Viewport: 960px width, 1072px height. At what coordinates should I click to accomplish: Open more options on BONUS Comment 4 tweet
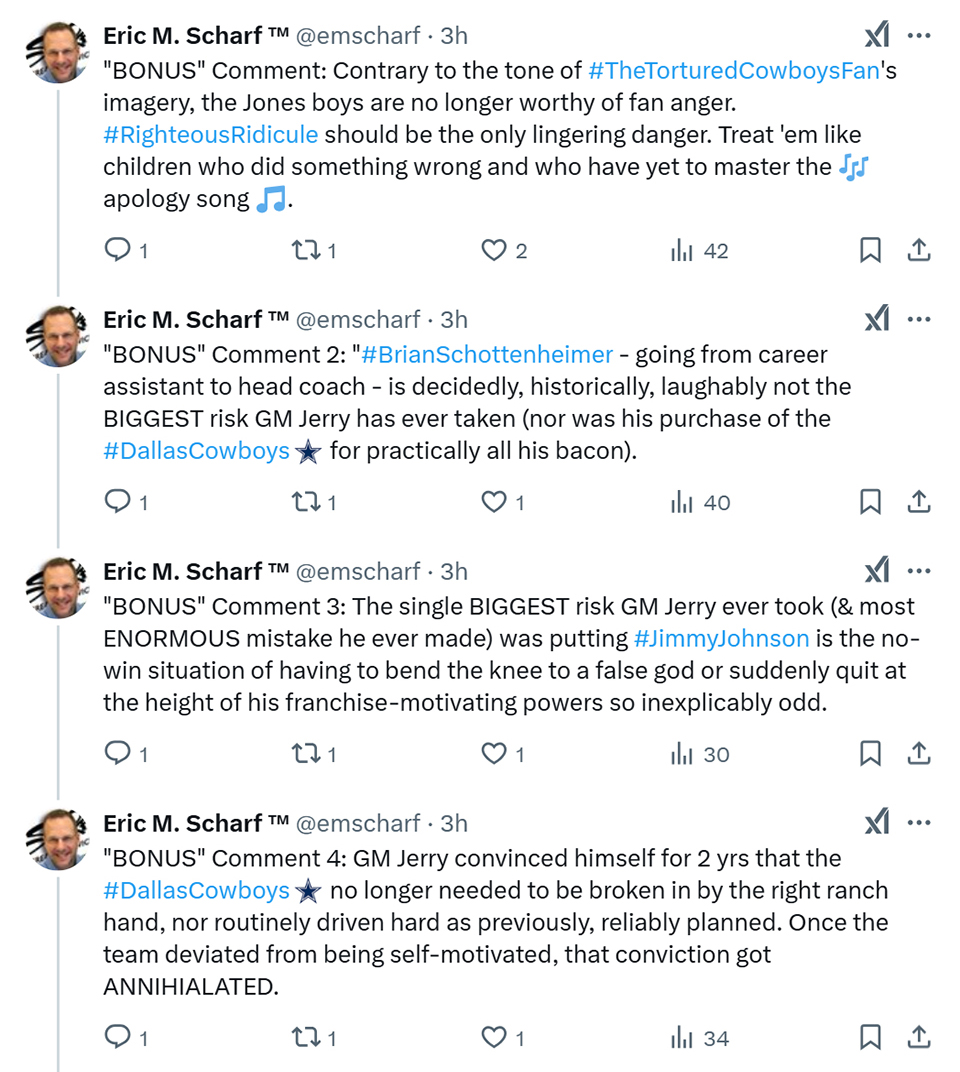919,822
